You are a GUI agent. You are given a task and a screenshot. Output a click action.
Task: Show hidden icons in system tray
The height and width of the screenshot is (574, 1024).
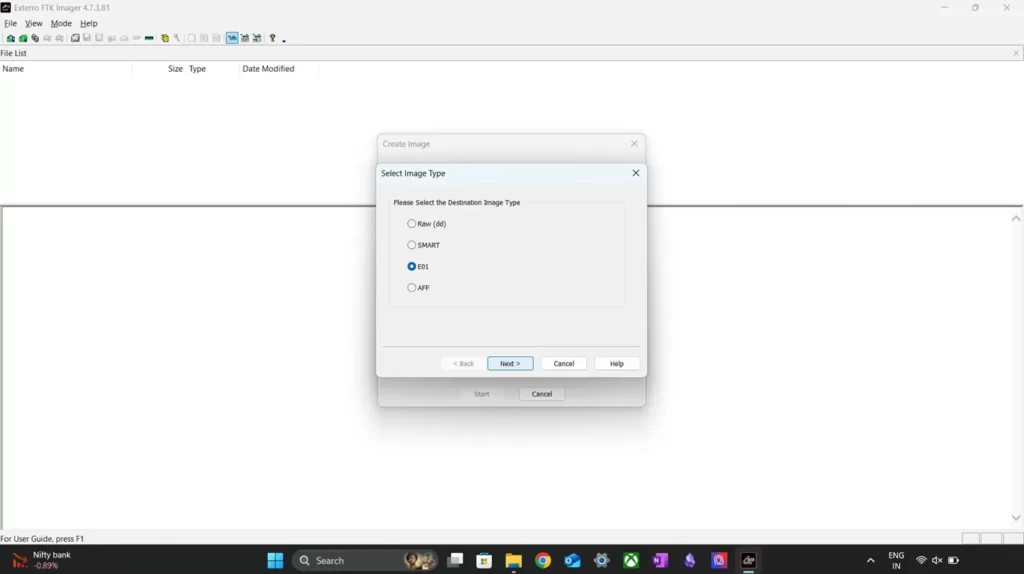coord(870,561)
